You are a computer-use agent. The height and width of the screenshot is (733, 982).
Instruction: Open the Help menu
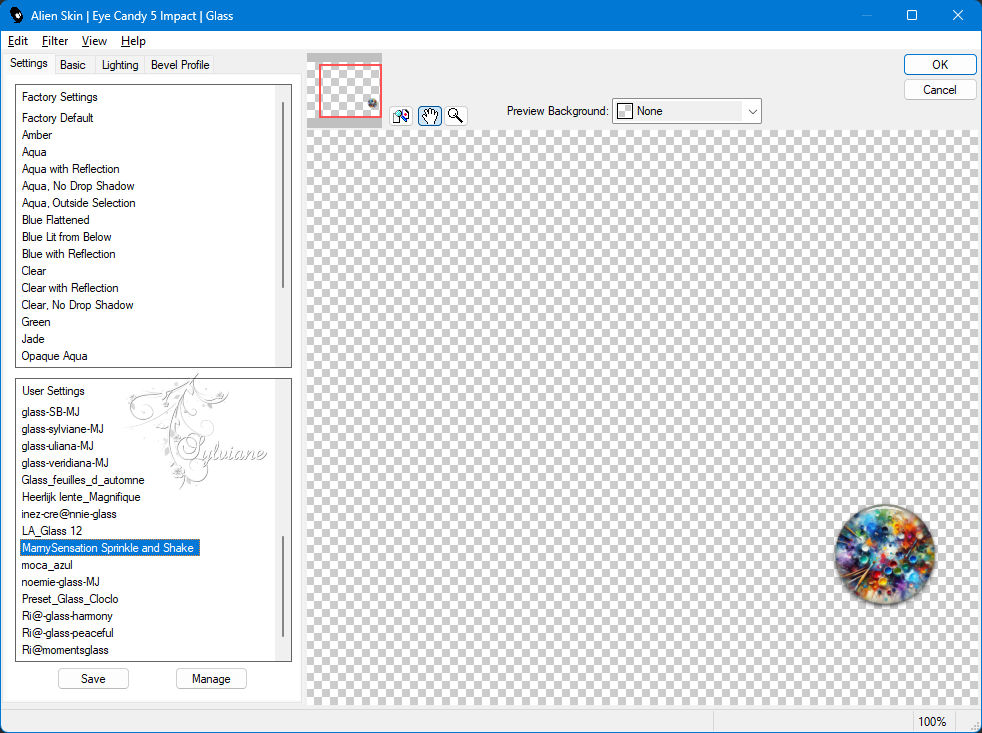133,41
